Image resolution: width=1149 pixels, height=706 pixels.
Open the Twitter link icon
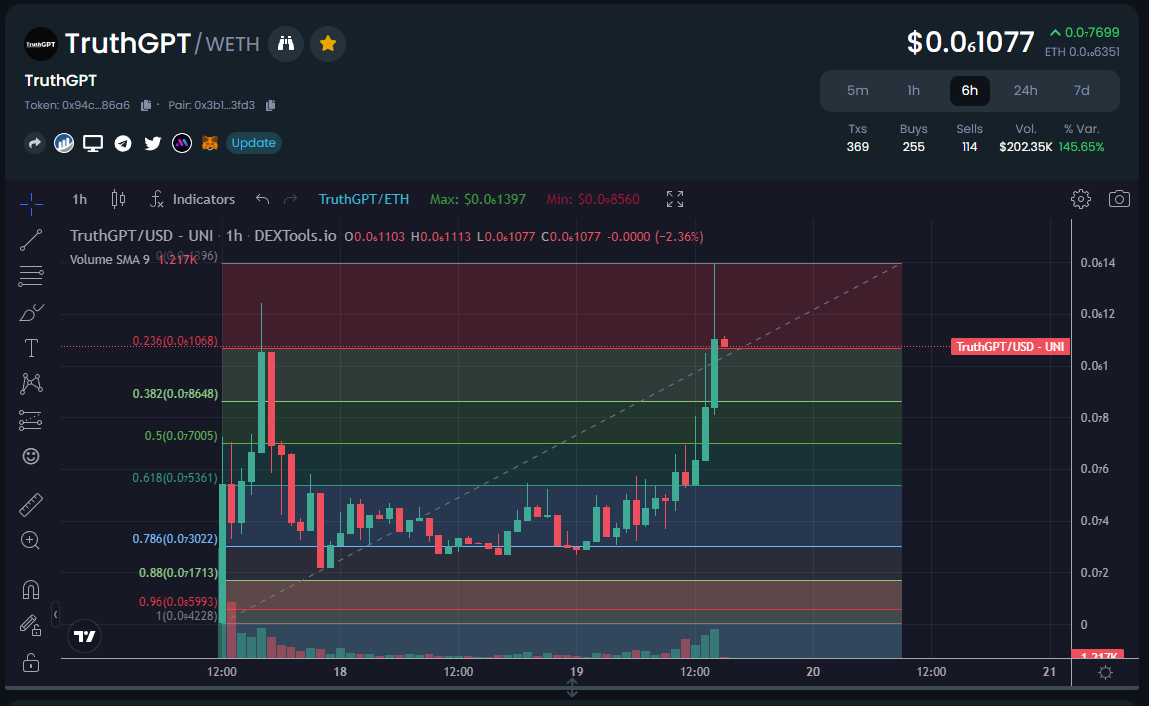point(152,143)
